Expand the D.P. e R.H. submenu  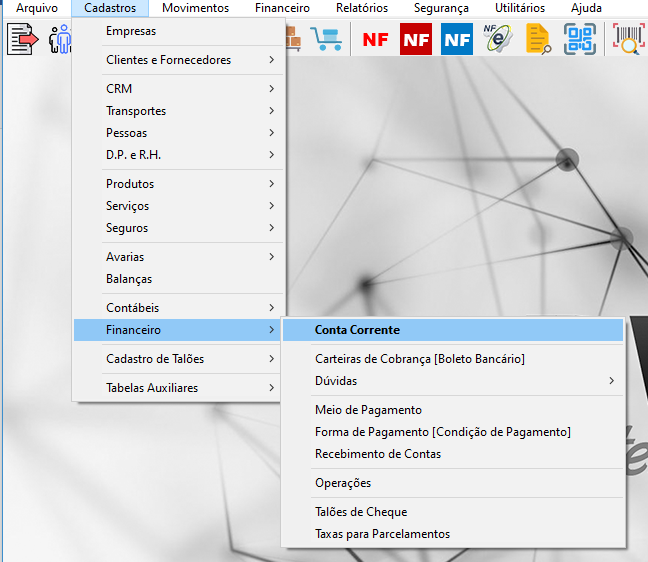click(x=179, y=155)
